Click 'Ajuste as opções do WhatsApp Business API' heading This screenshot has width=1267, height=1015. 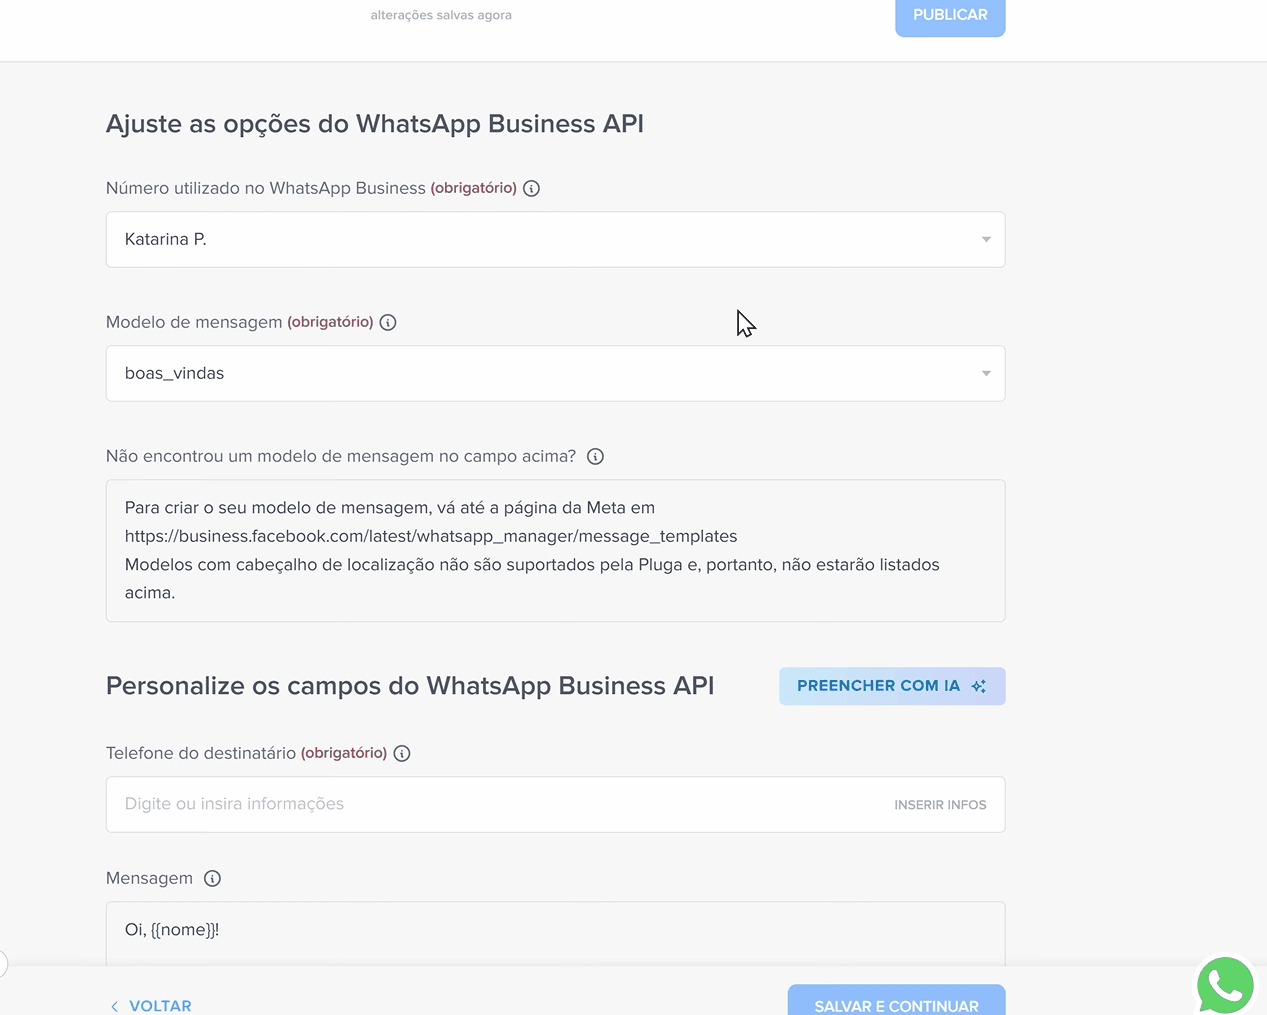375,124
